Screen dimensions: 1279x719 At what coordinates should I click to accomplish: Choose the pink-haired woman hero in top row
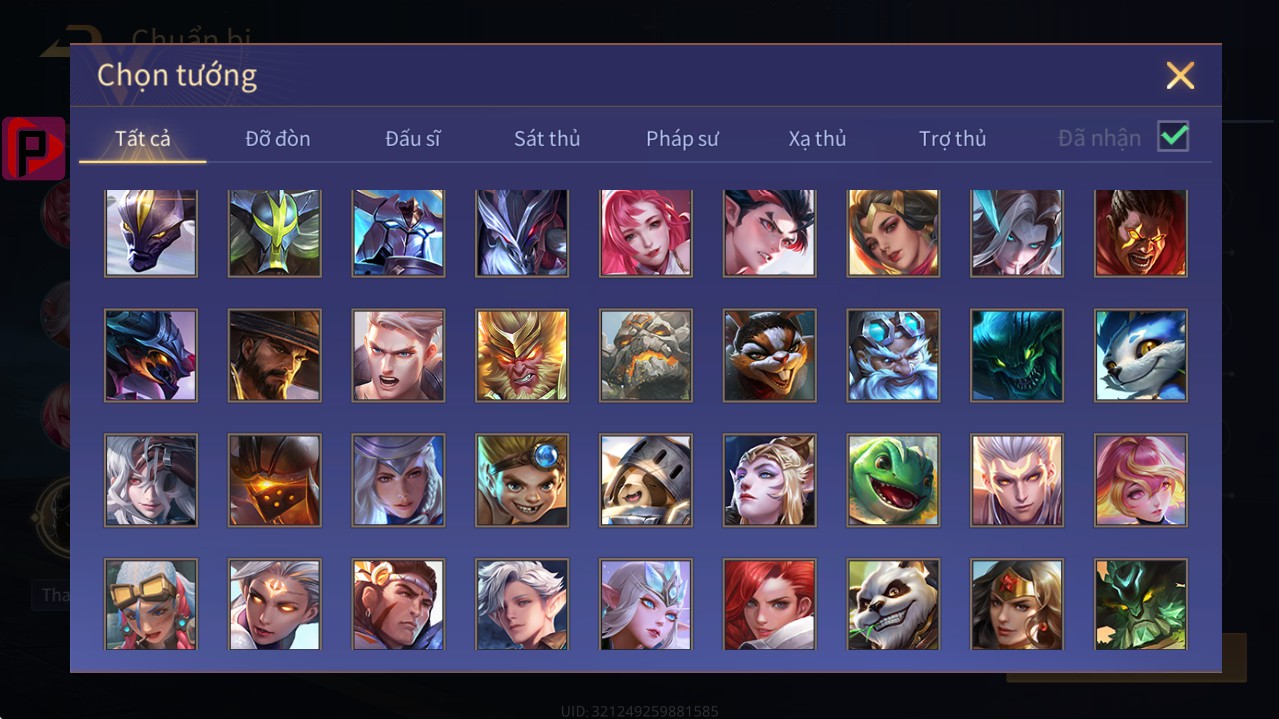[x=646, y=232]
